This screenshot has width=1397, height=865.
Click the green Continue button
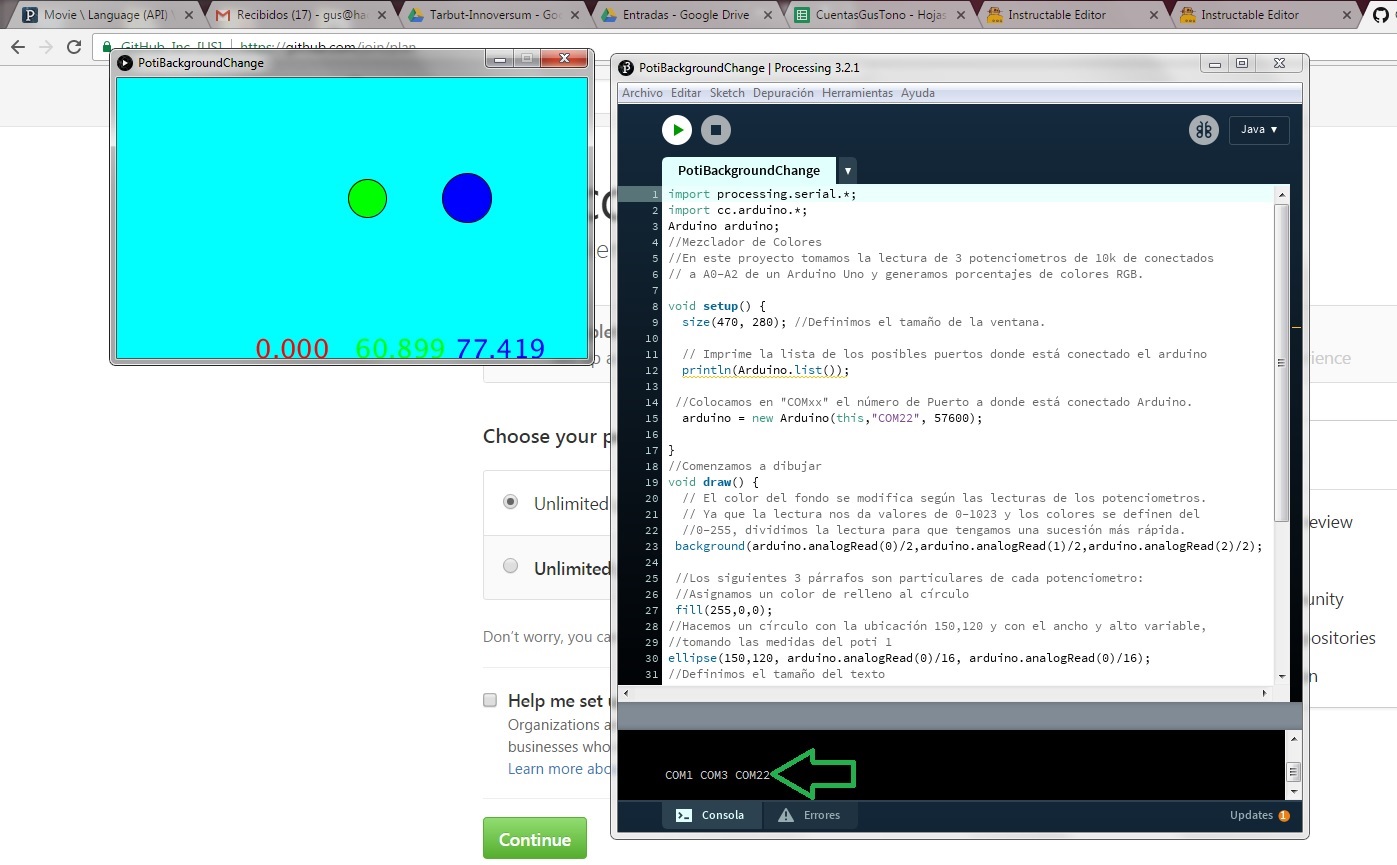click(x=535, y=839)
